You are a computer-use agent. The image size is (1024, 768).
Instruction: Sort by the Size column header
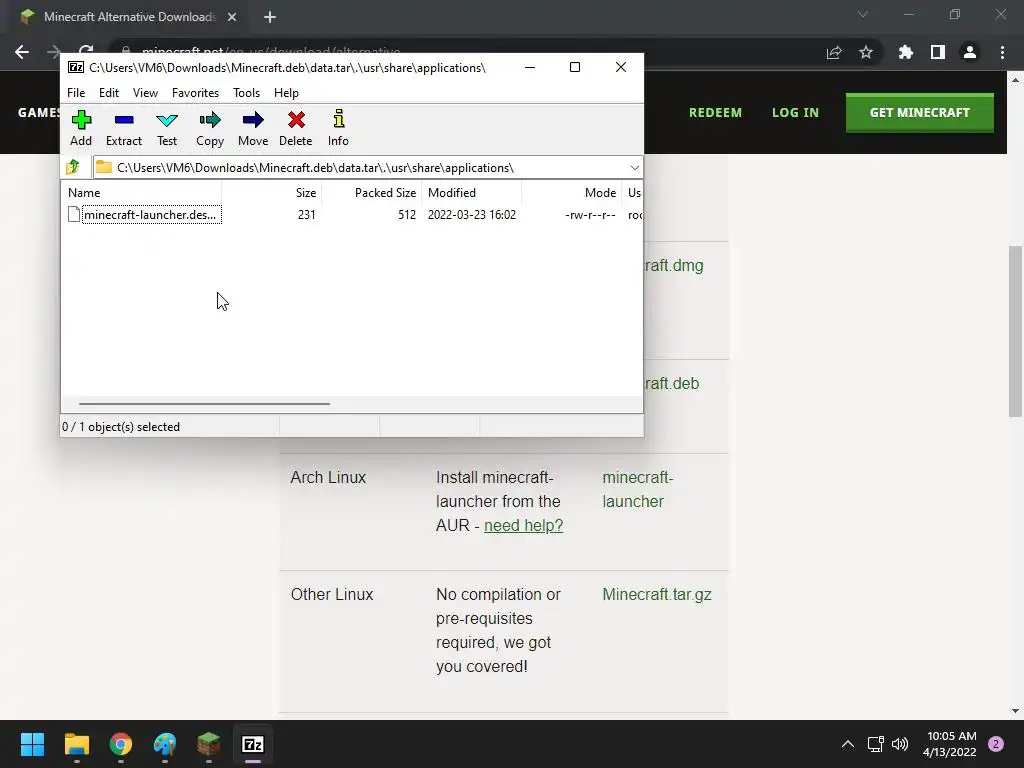pyautogui.click(x=272, y=193)
